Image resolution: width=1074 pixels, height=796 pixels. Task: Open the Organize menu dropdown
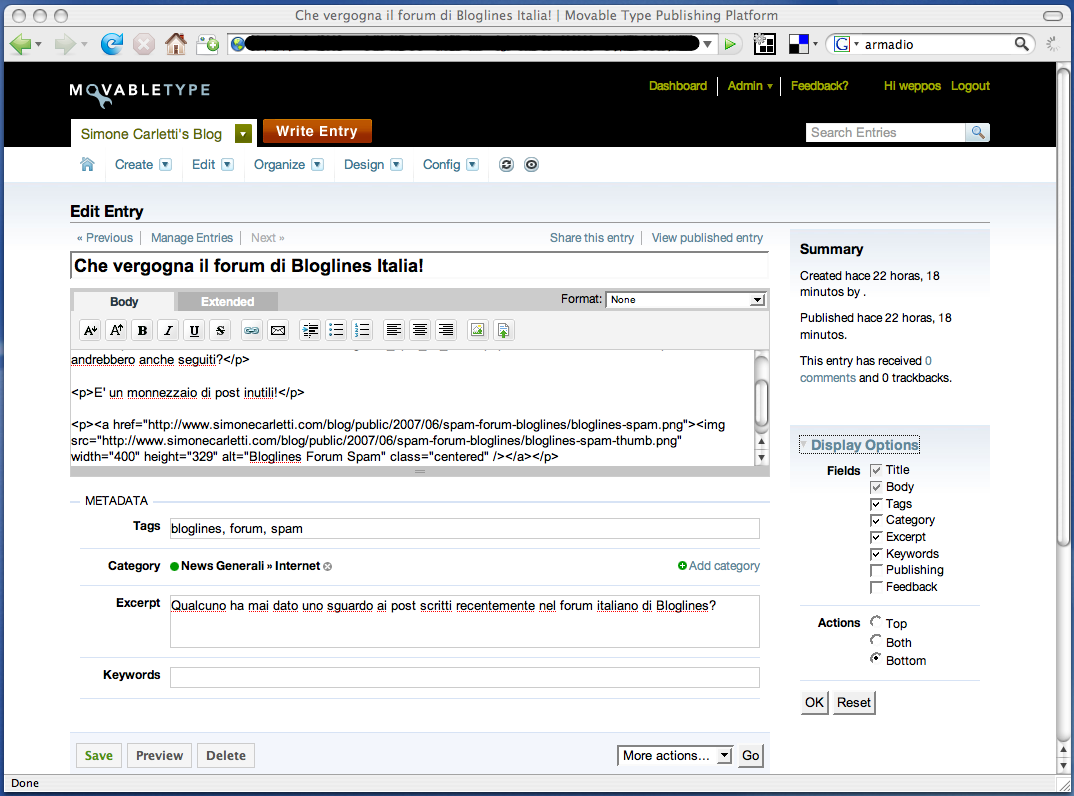pos(317,164)
